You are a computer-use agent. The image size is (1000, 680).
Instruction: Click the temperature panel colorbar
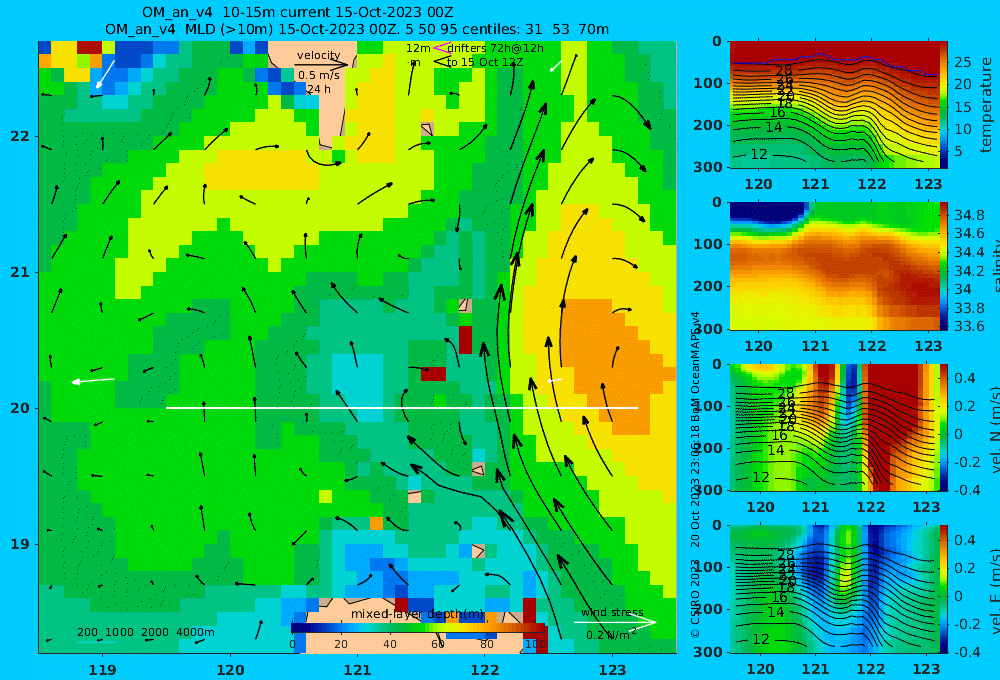(x=944, y=105)
